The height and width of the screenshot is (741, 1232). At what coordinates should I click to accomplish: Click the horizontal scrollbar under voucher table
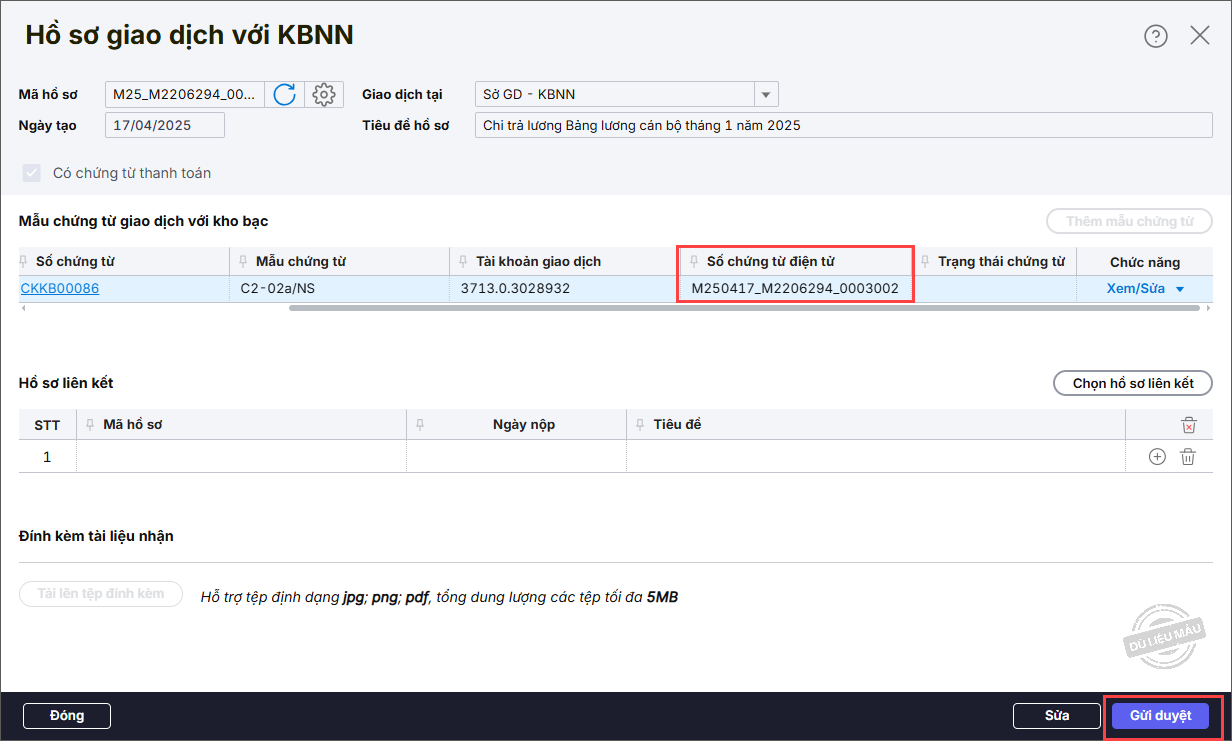pyautogui.click(x=743, y=308)
